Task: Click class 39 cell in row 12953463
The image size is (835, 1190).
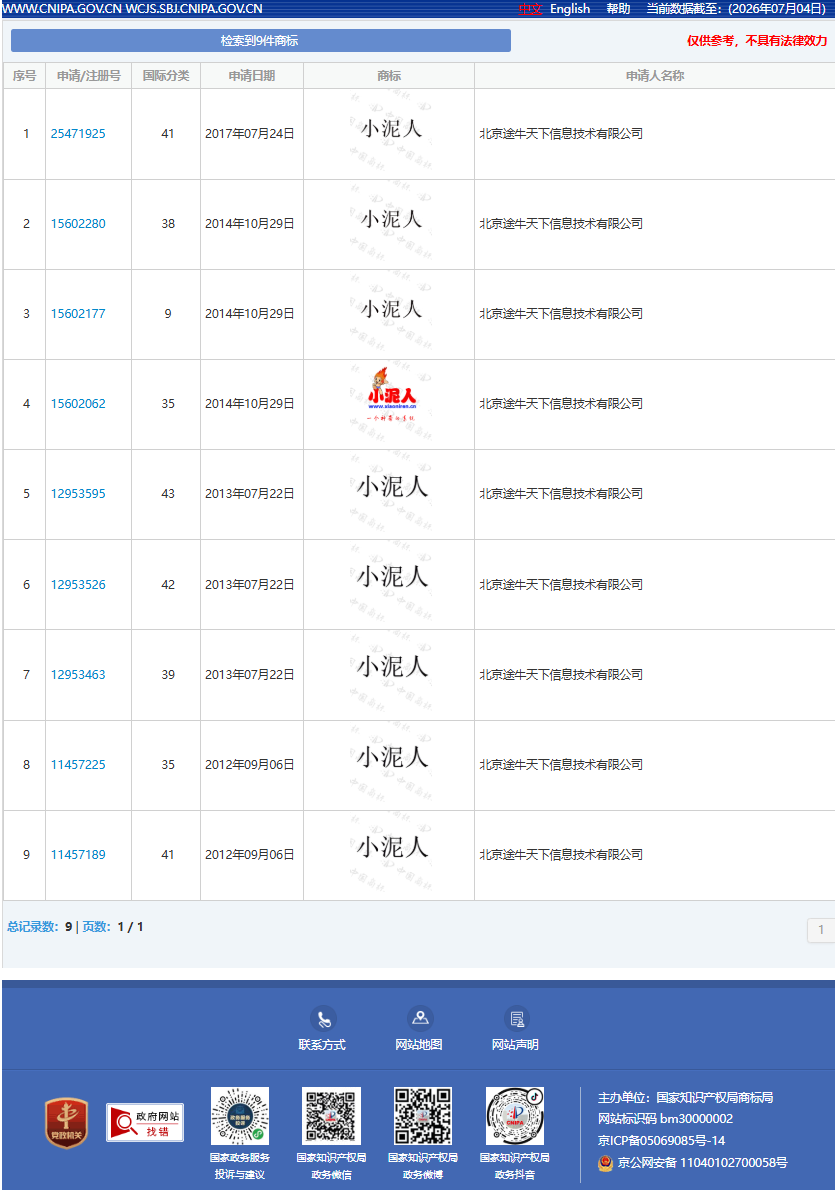Action: (168, 675)
